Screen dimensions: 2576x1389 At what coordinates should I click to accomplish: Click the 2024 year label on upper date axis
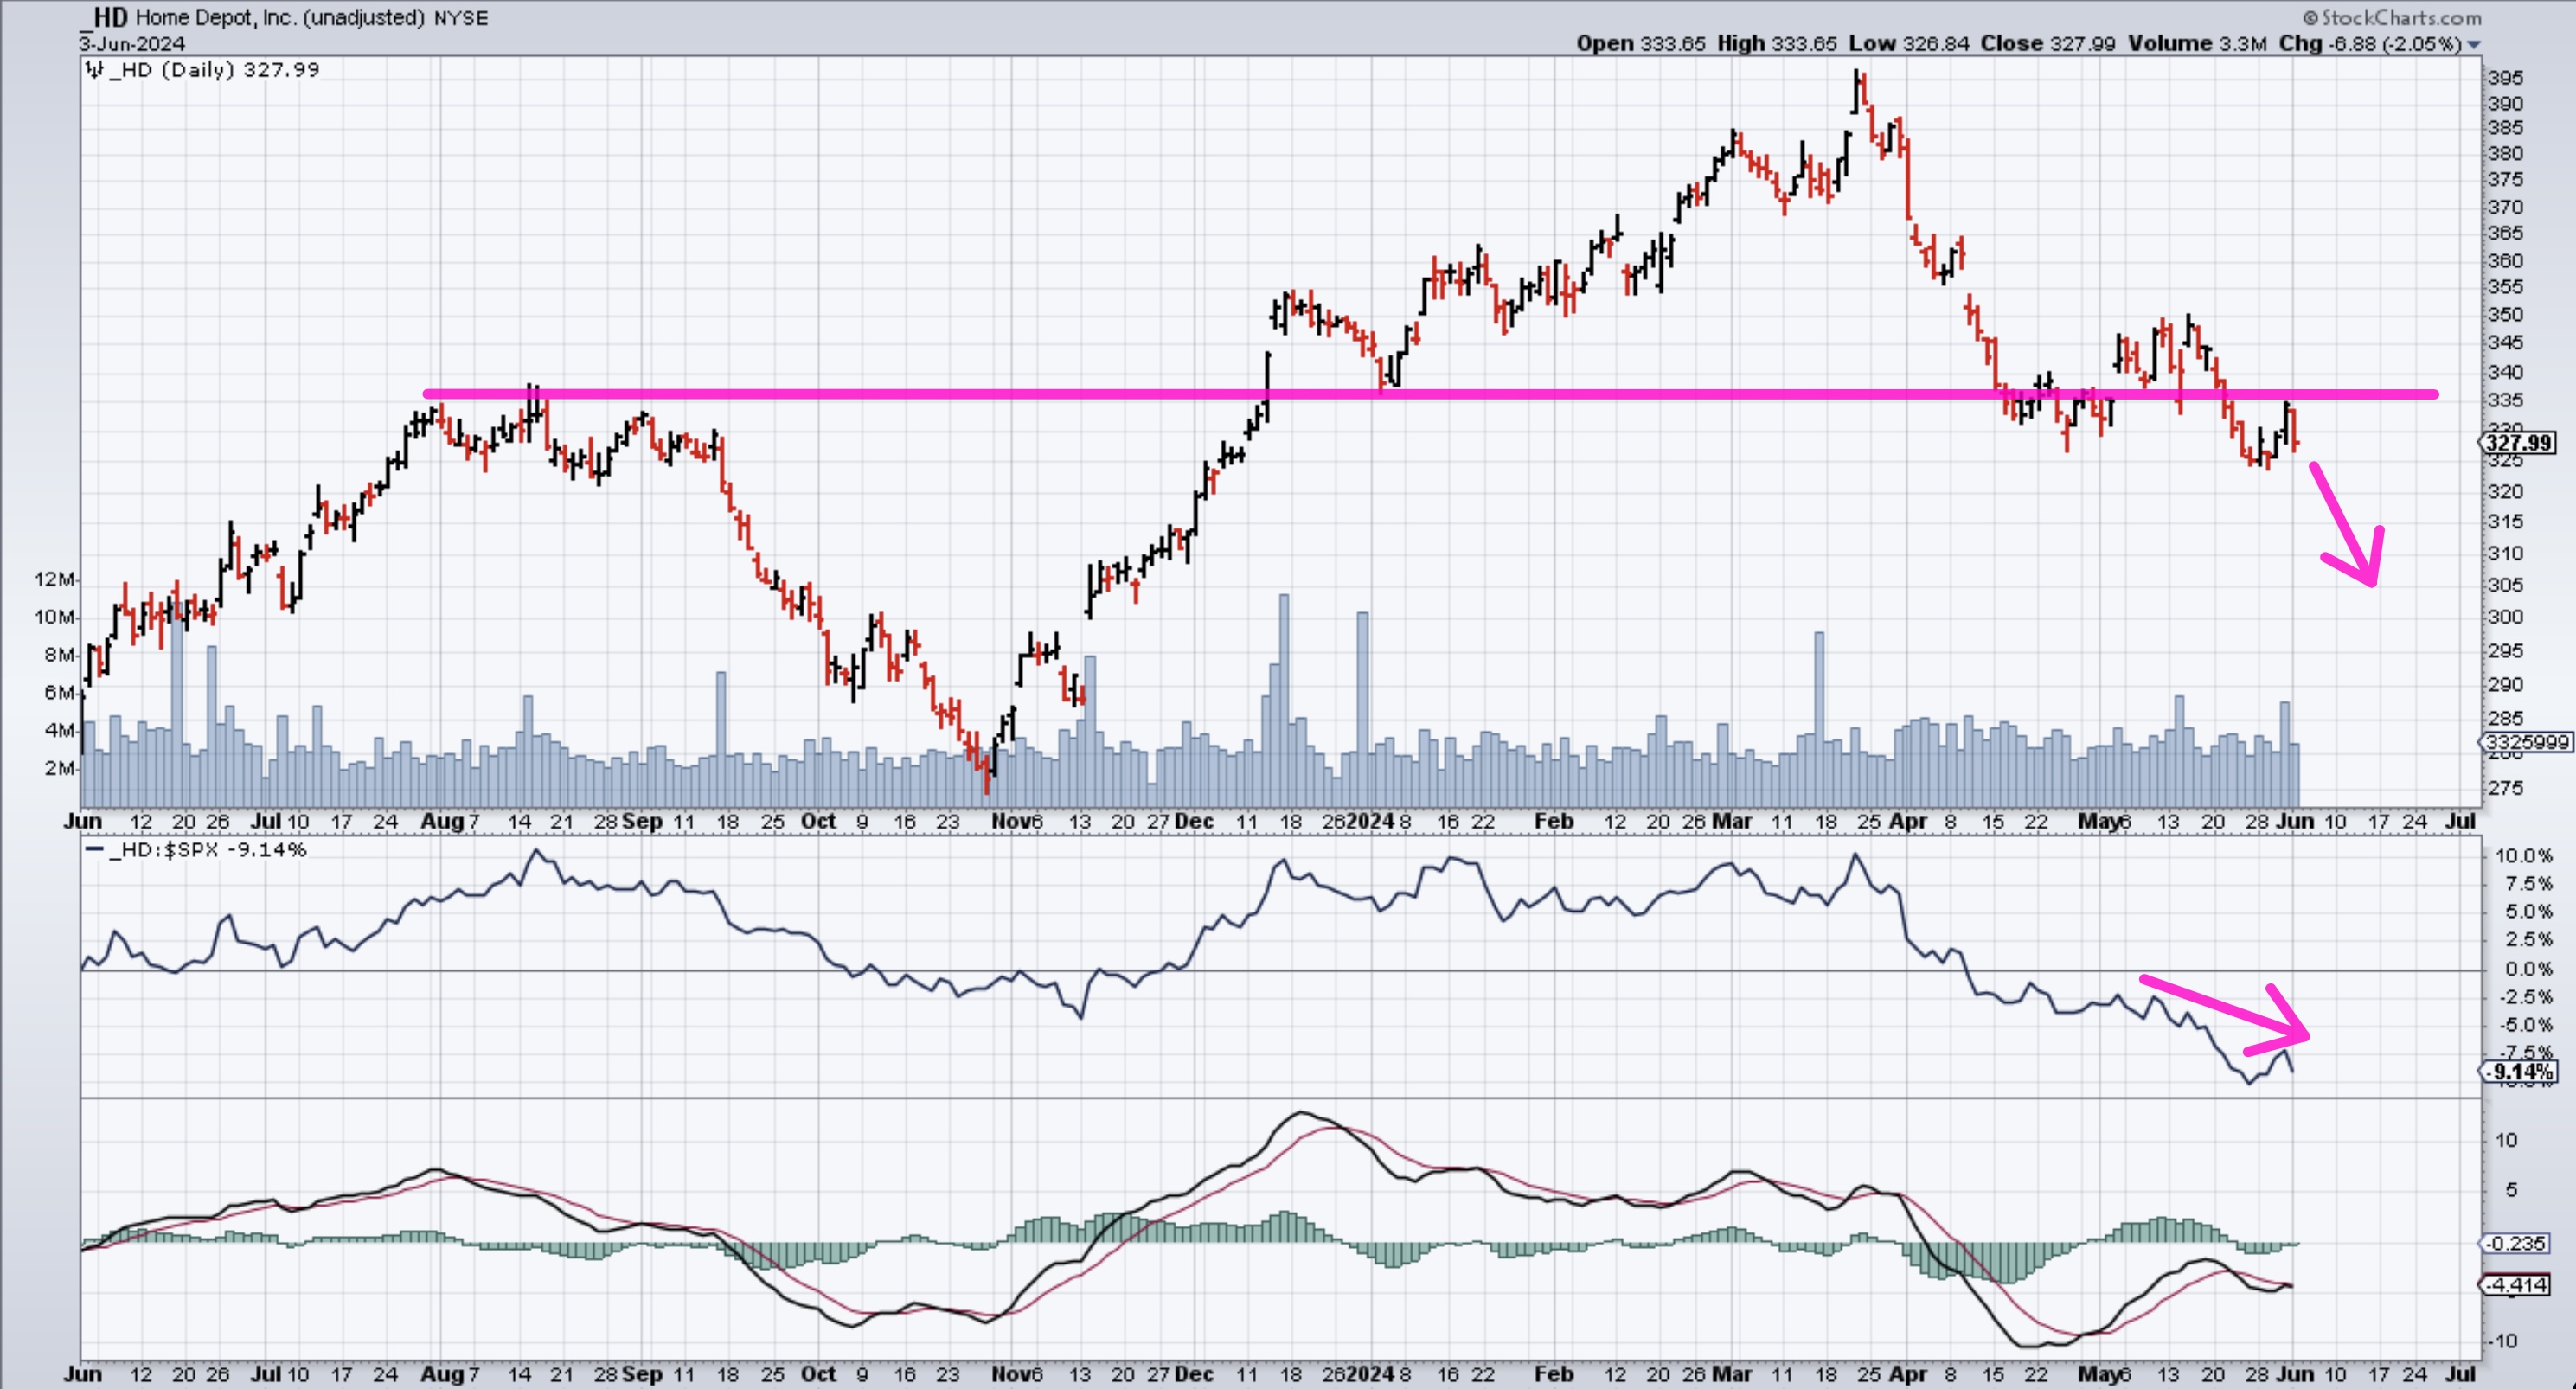click(x=1370, y=821)
